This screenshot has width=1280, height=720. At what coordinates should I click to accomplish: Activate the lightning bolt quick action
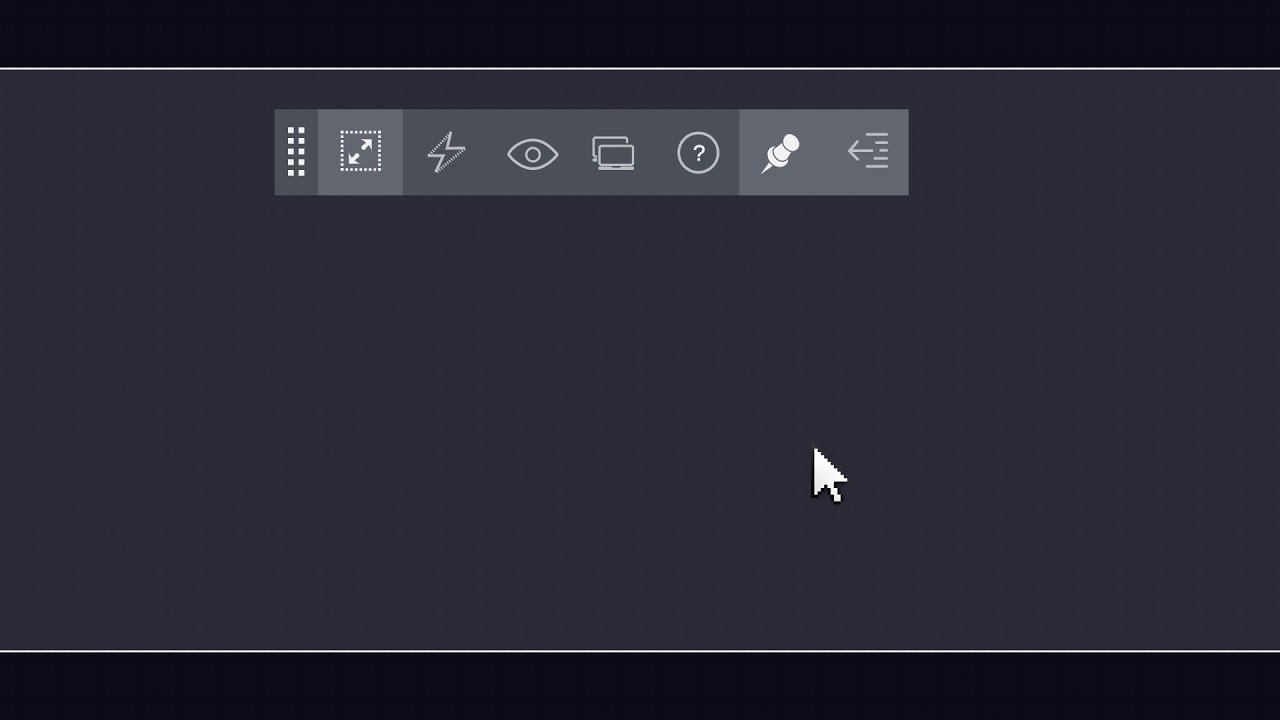point(446,152)
